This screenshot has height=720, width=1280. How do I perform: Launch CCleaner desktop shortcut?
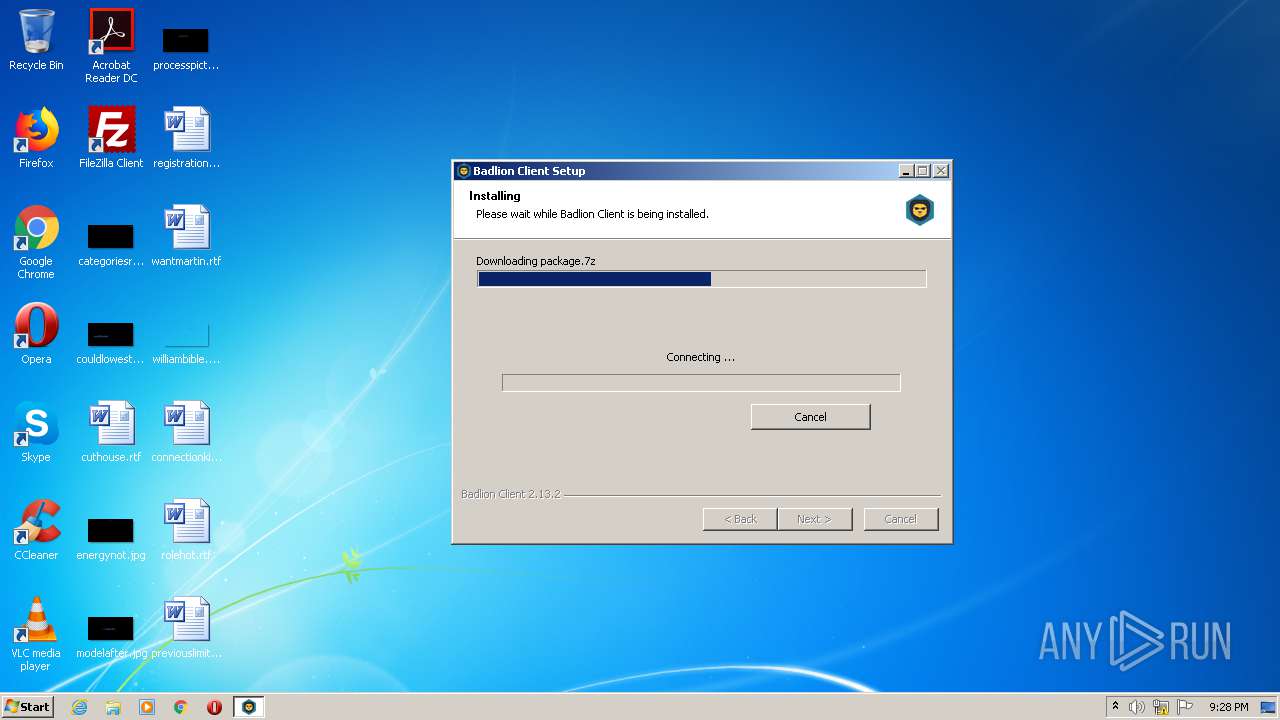tap(36, 530)
